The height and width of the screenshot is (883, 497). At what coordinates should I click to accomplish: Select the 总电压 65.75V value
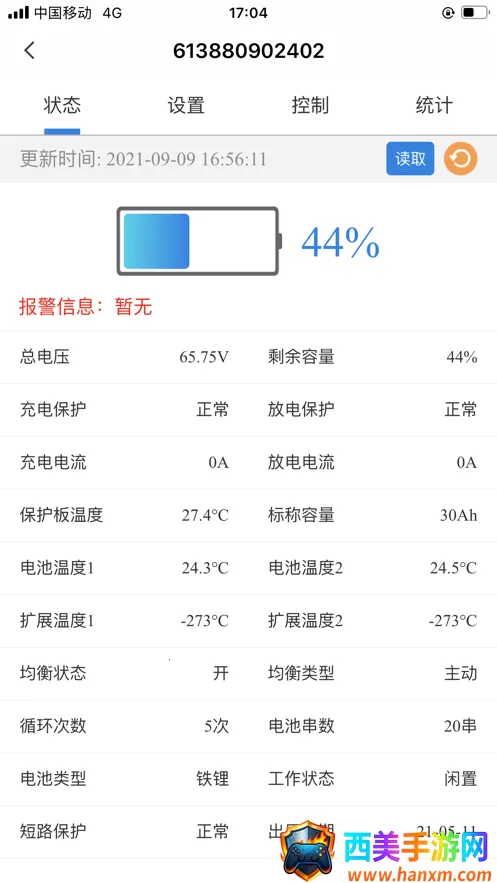point(204,357)
